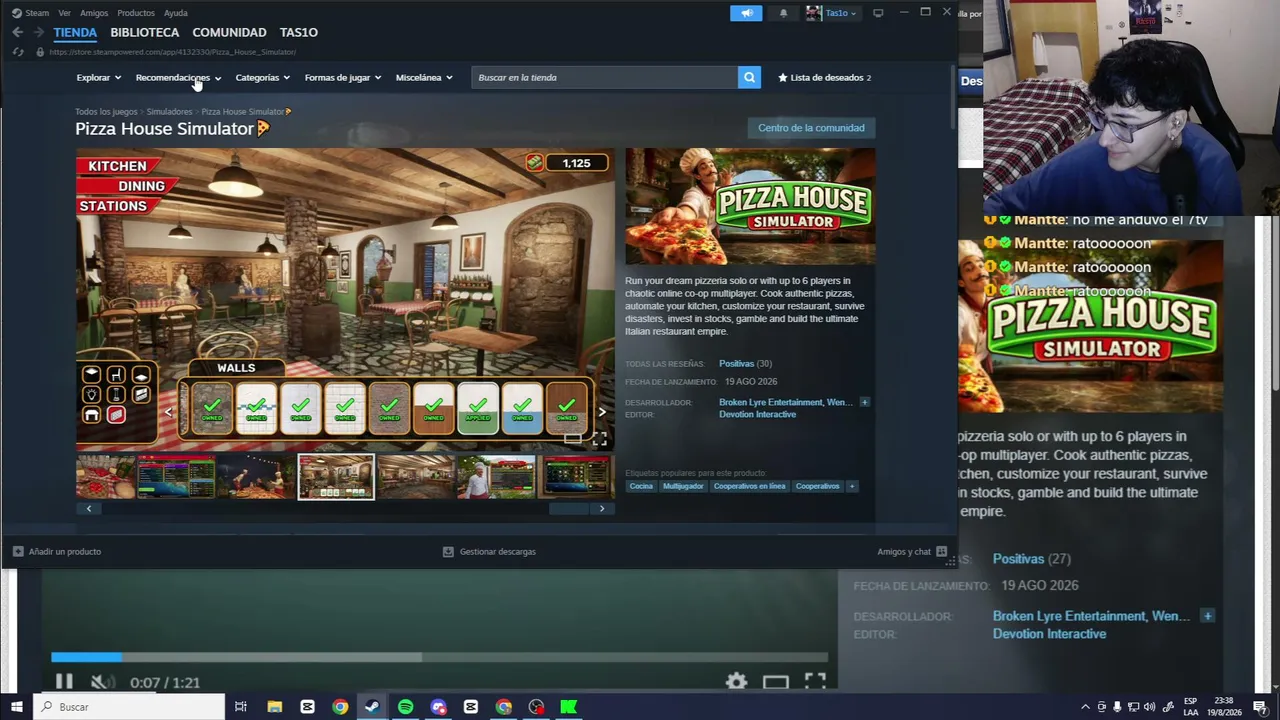
Task: Expand the Miscelánea dropdown
Action: coord(424,77)
